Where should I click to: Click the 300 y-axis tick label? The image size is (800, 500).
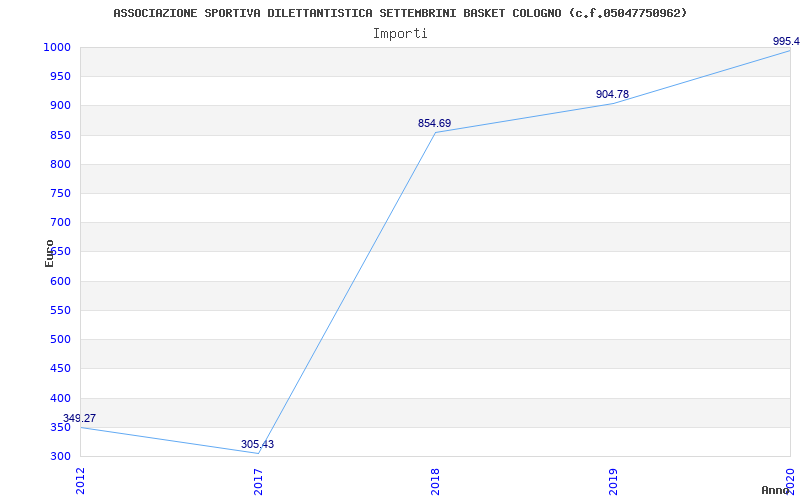[60, 456]
